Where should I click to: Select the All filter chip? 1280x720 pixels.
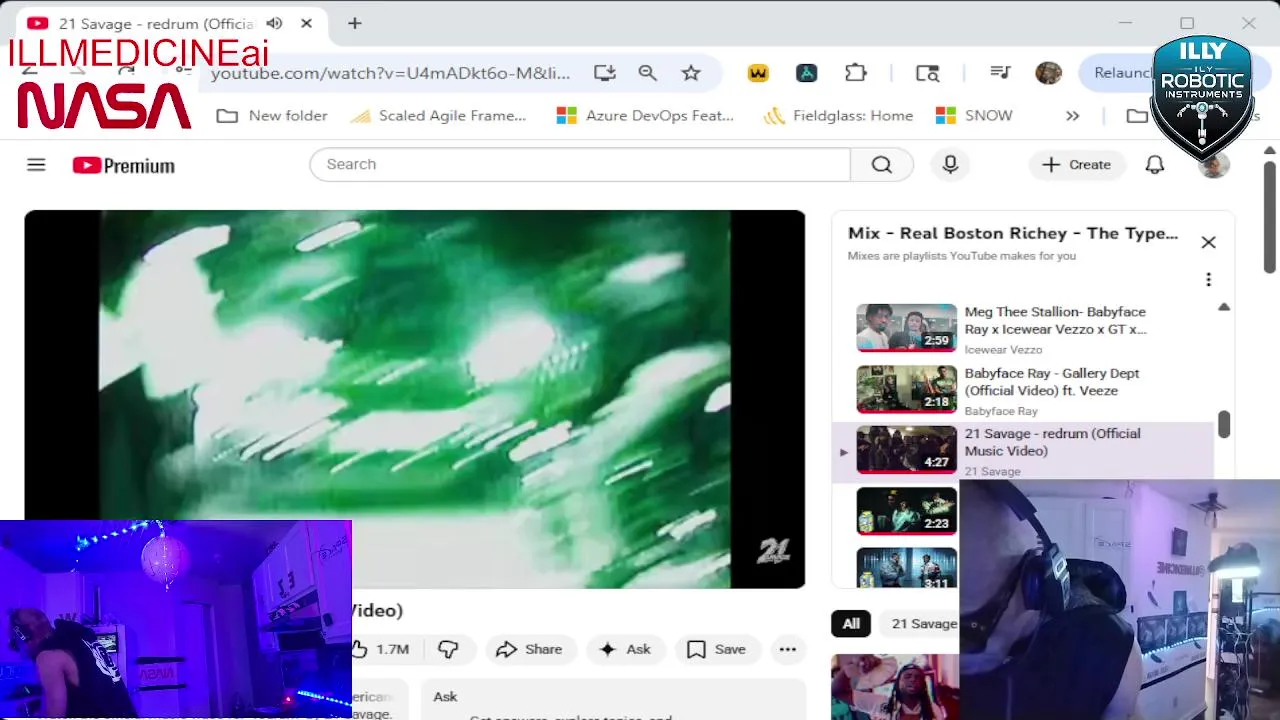click(850, 623)
